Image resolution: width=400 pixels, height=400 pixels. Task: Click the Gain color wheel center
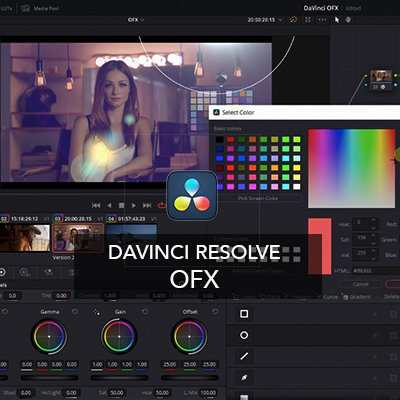click(x=119, y=337)
